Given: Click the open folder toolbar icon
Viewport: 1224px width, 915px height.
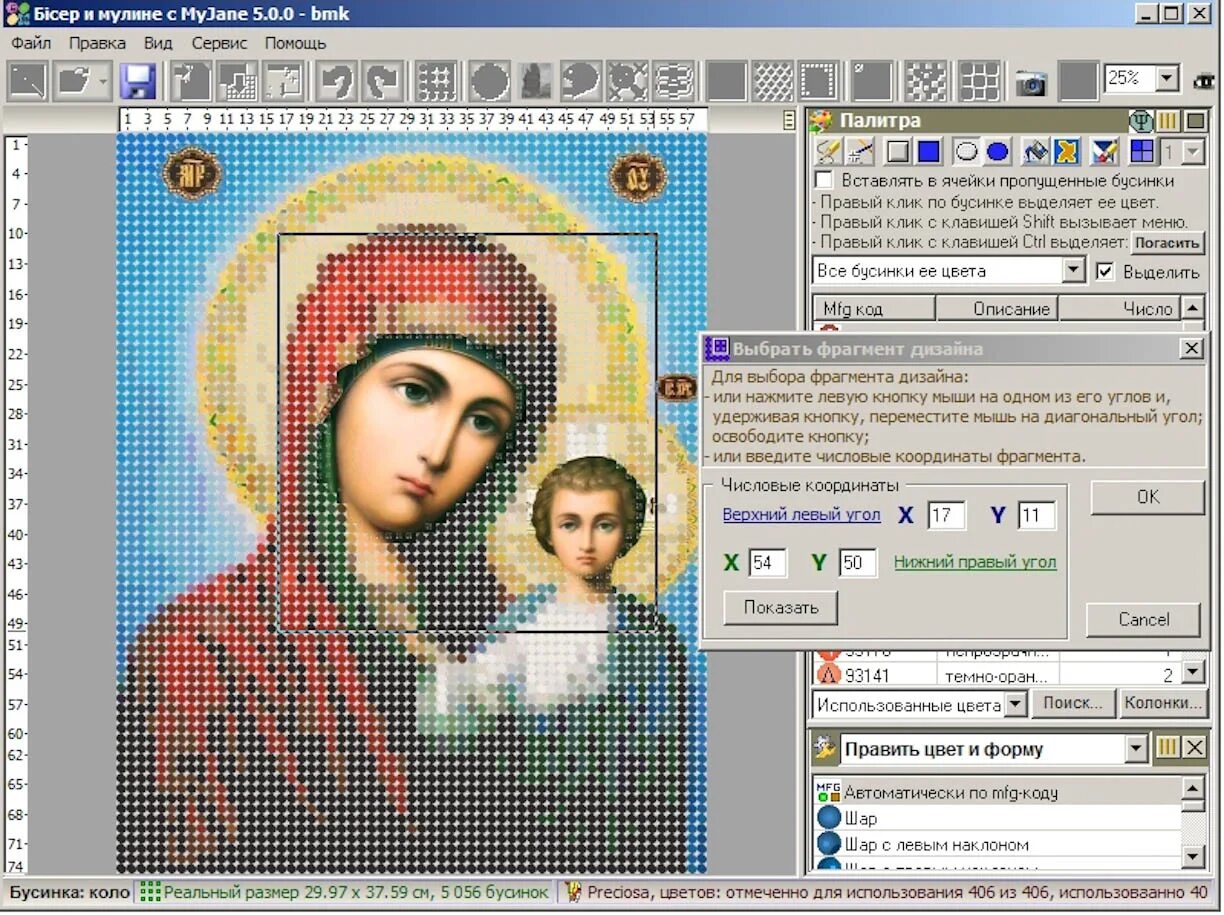Looking at the screenshot, I should coord(75,81).
